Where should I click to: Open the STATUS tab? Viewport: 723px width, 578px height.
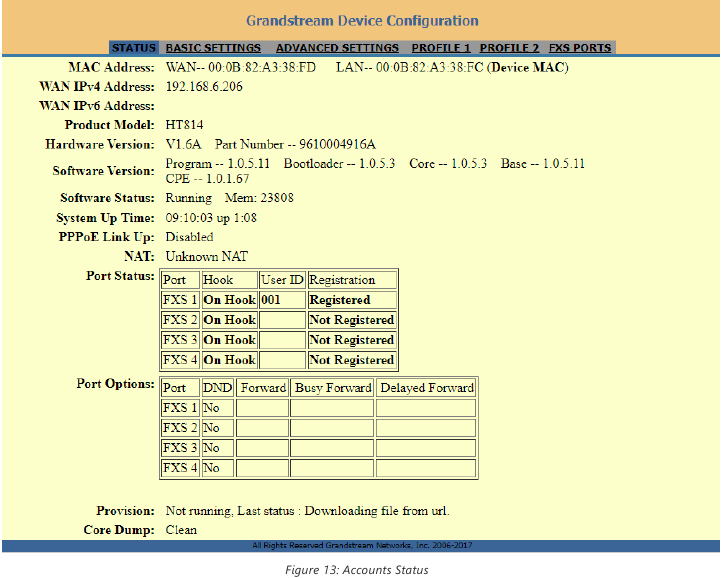(x=134, y=48)
